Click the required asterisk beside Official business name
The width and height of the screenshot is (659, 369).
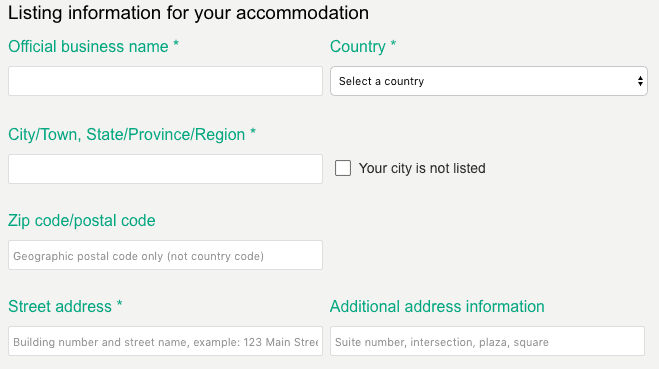click(176, 44)
